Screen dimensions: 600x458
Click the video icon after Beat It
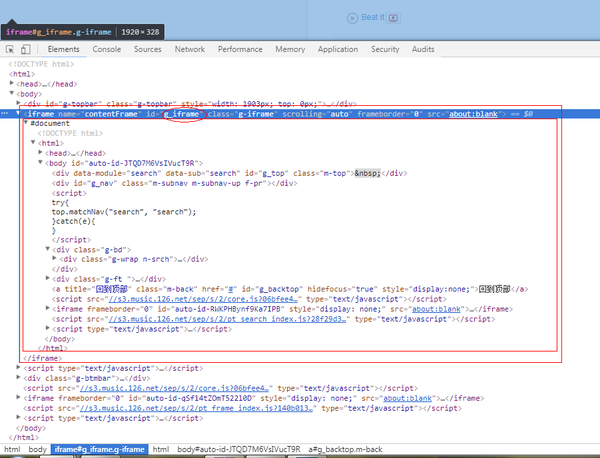[x=393, y=18]
